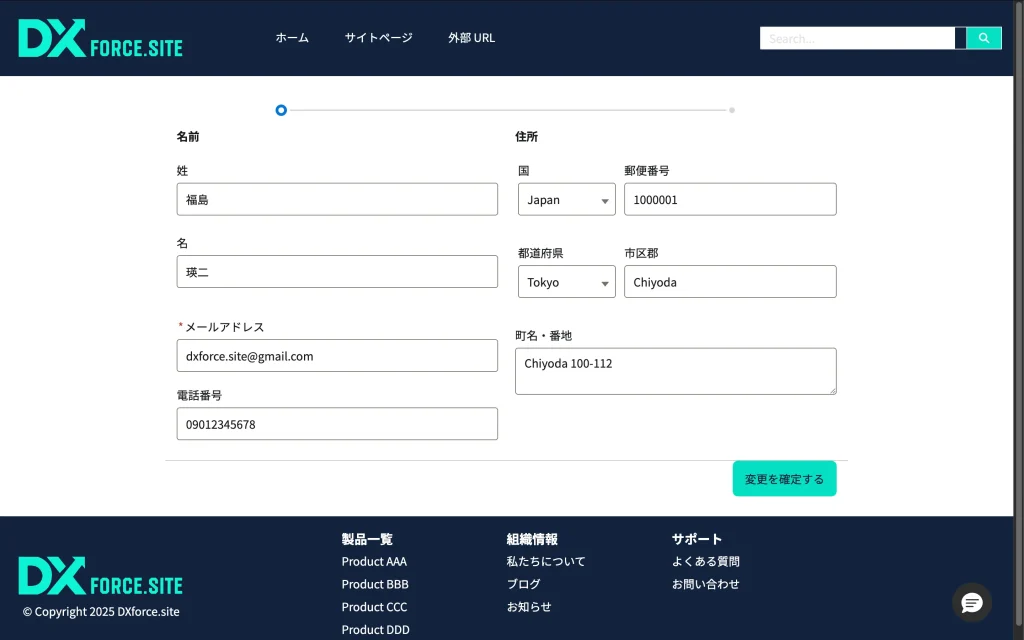Go to ホーム in navigation
Screen dimensions: 1024x640
[292, 38]
